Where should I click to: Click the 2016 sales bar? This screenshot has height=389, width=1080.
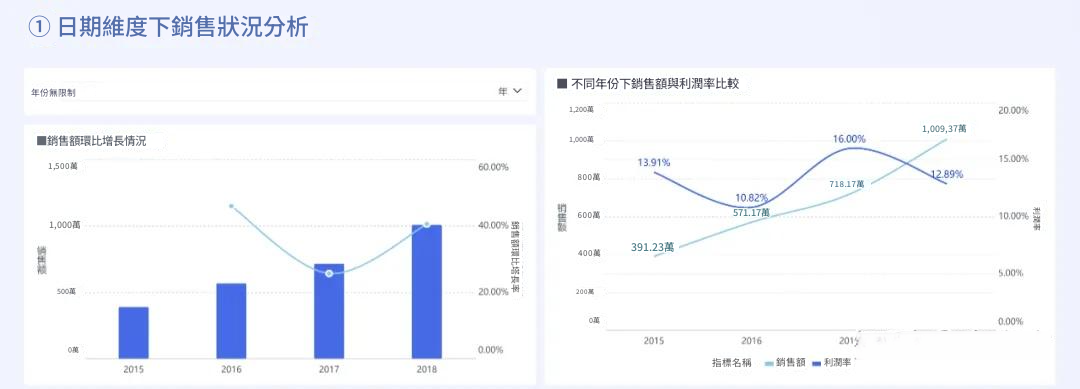(x=231, y=321)
